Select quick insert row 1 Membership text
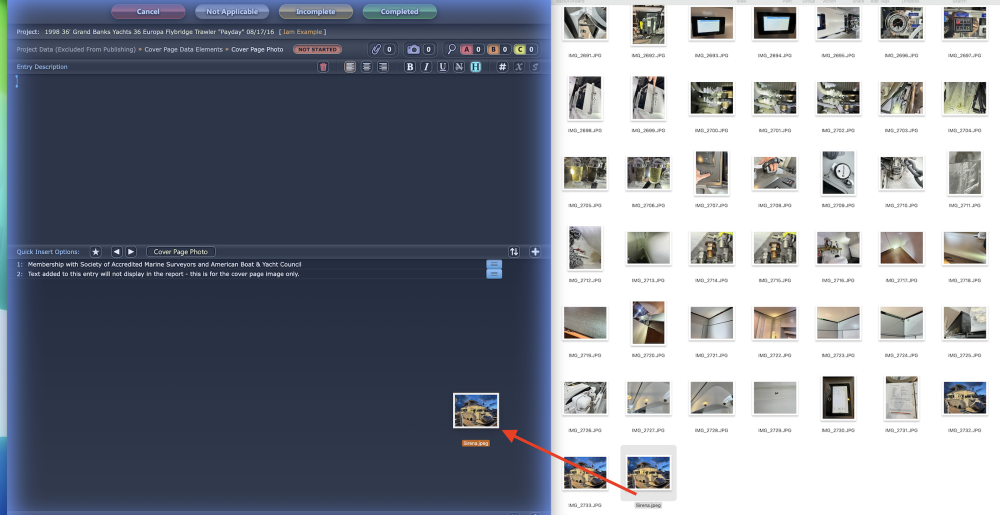The image size is (1000, 515). pyautogui.click(x=165, y=264)
